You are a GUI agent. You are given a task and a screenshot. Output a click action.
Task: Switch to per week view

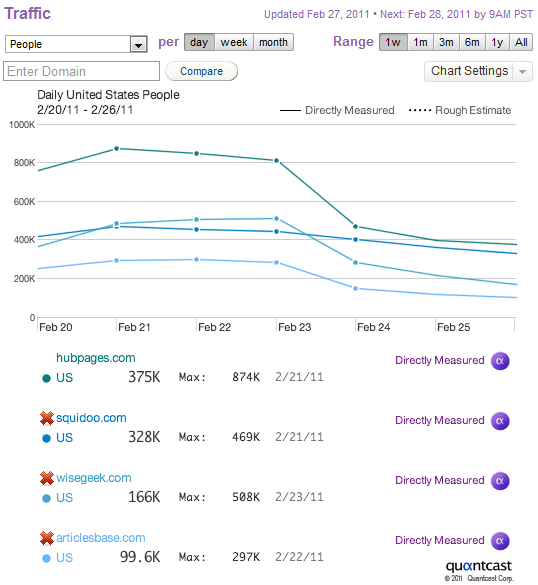tap(234, 42)
